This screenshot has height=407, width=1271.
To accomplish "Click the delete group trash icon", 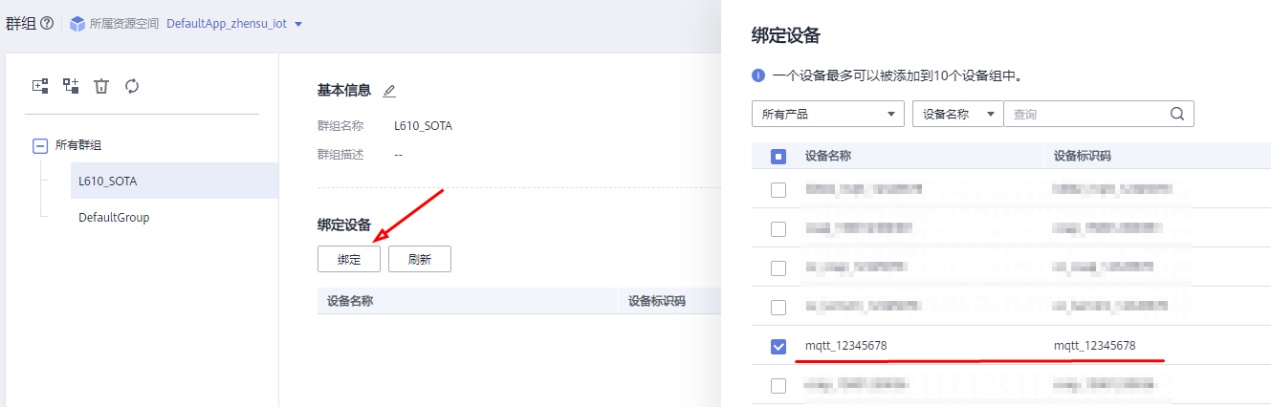I will [x=101, y=87].
